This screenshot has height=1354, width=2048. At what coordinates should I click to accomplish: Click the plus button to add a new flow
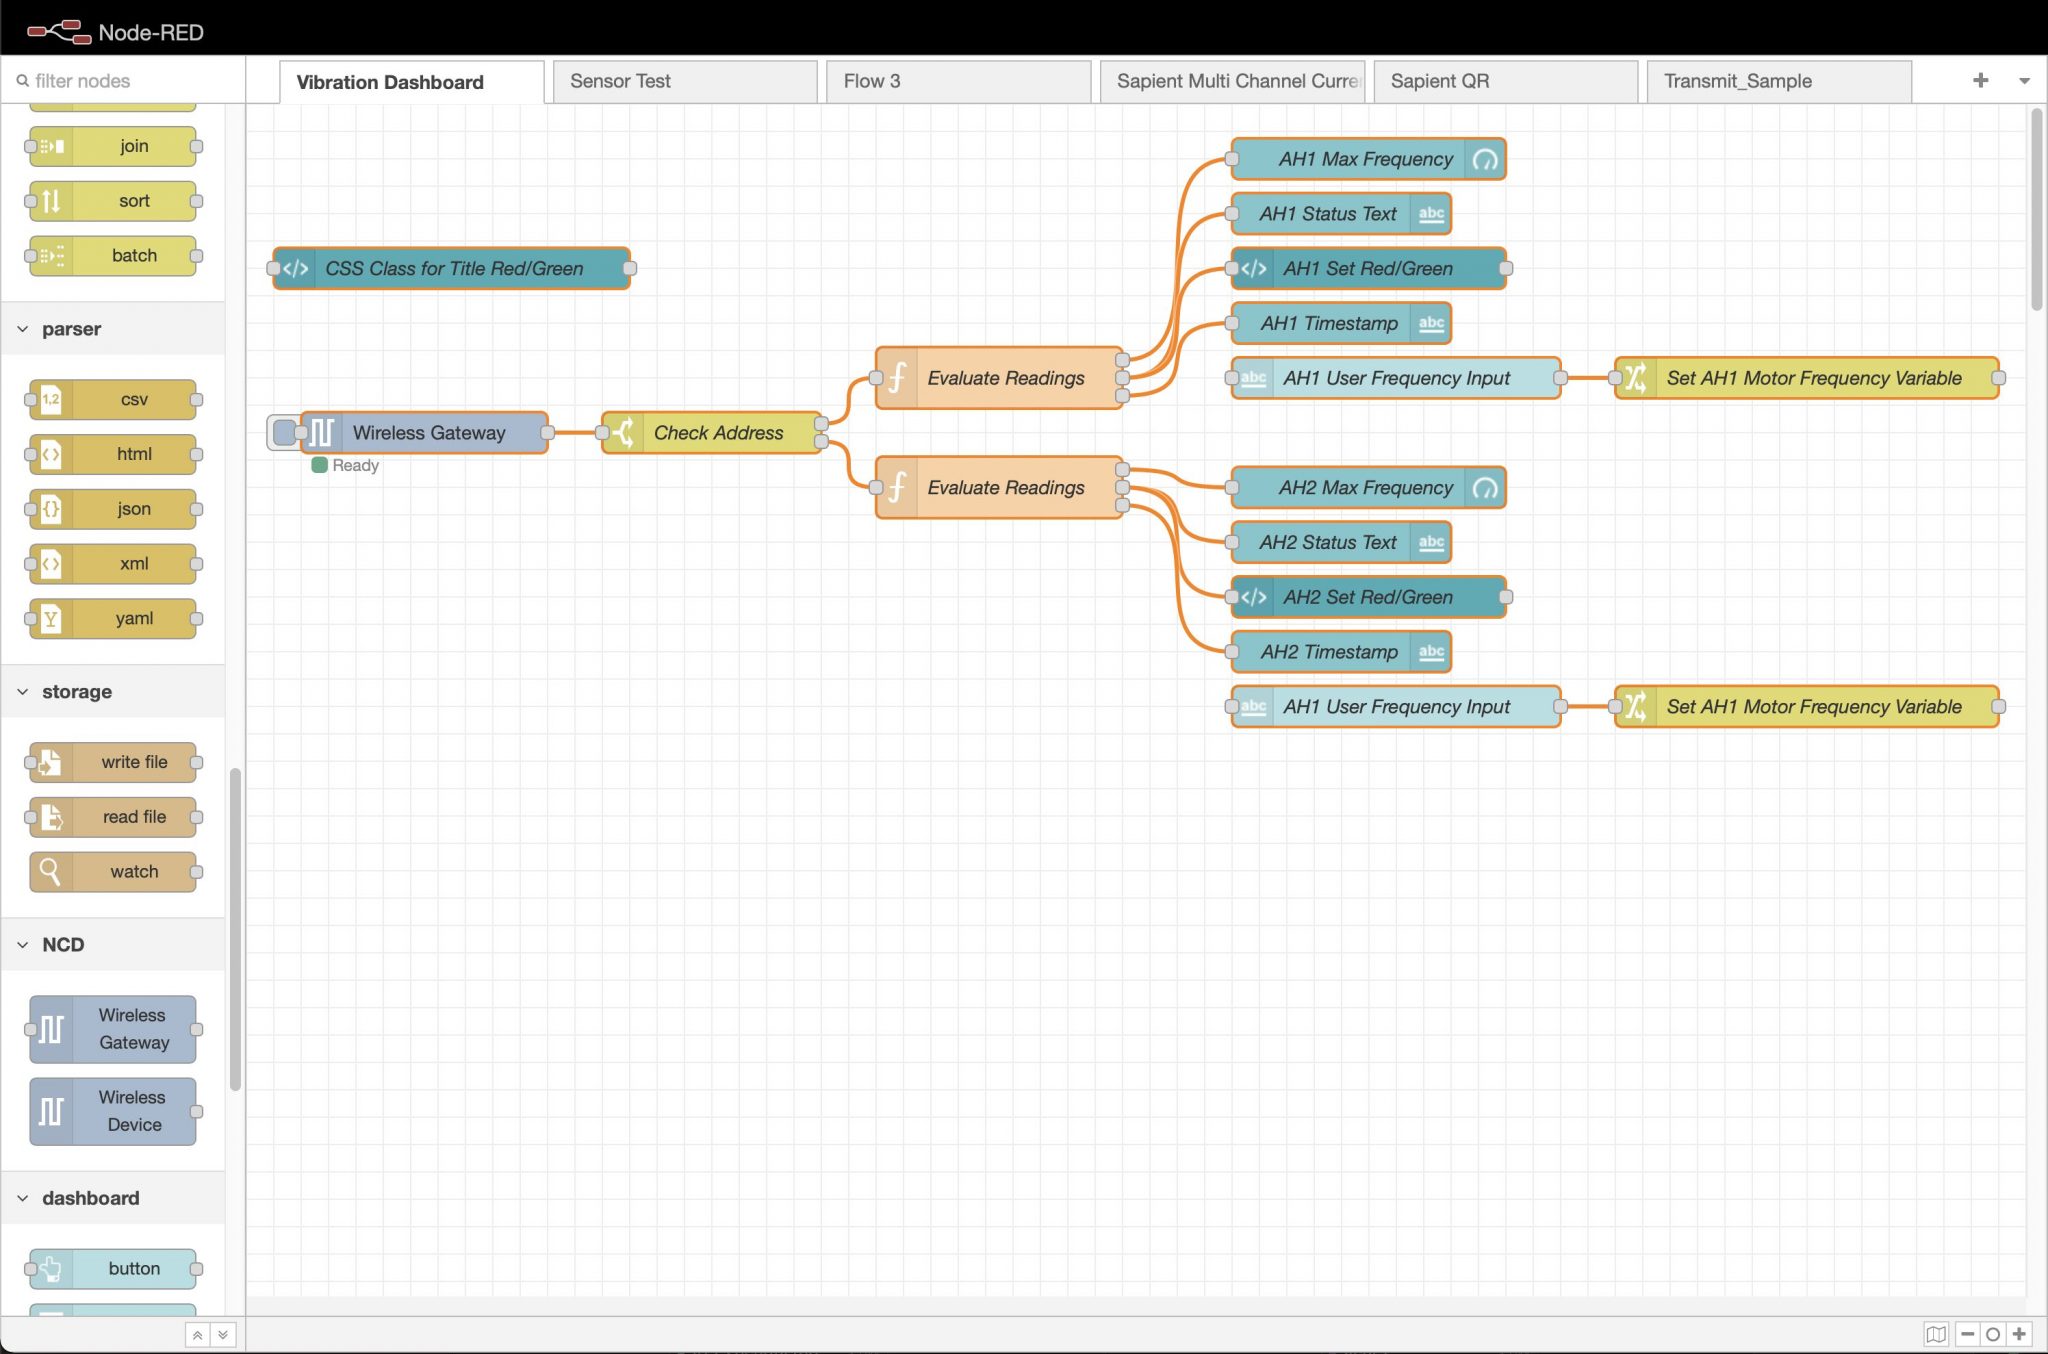tap(1981, 81)
